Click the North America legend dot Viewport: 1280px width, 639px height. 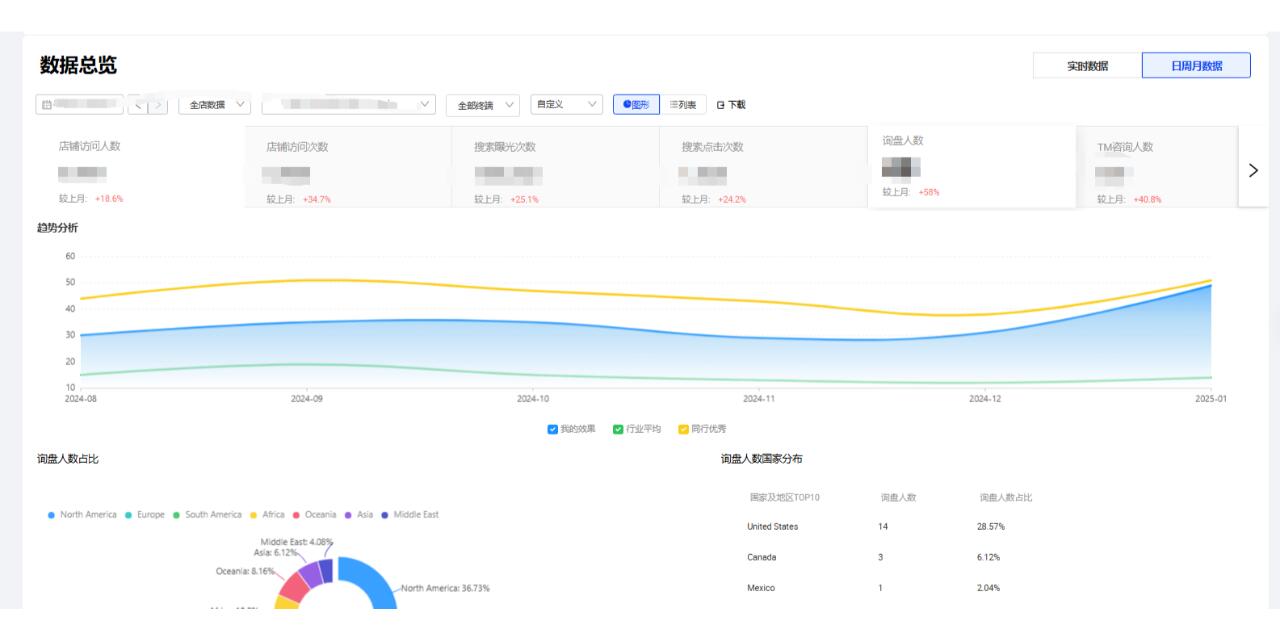[x=51, y=515]
